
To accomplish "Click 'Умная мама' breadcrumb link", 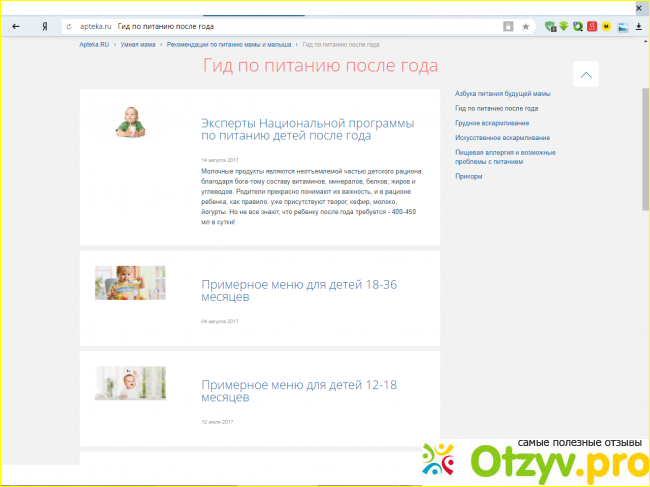I will (x=140, y=45).
